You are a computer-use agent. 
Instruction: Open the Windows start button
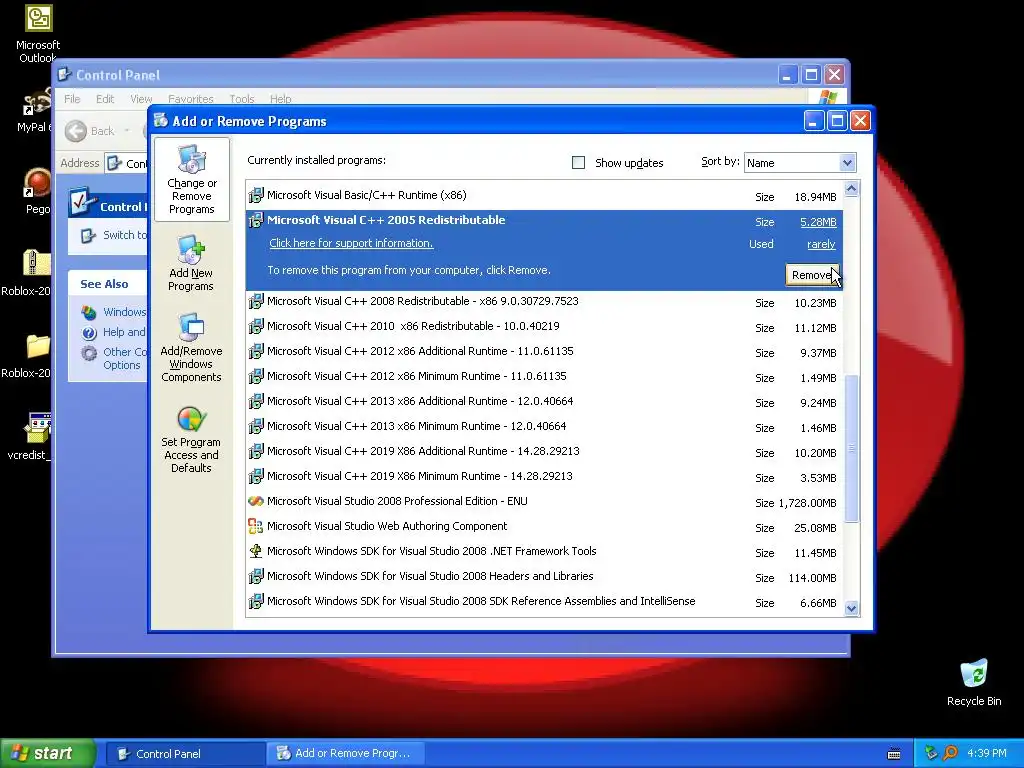click(x=47, y=754)
